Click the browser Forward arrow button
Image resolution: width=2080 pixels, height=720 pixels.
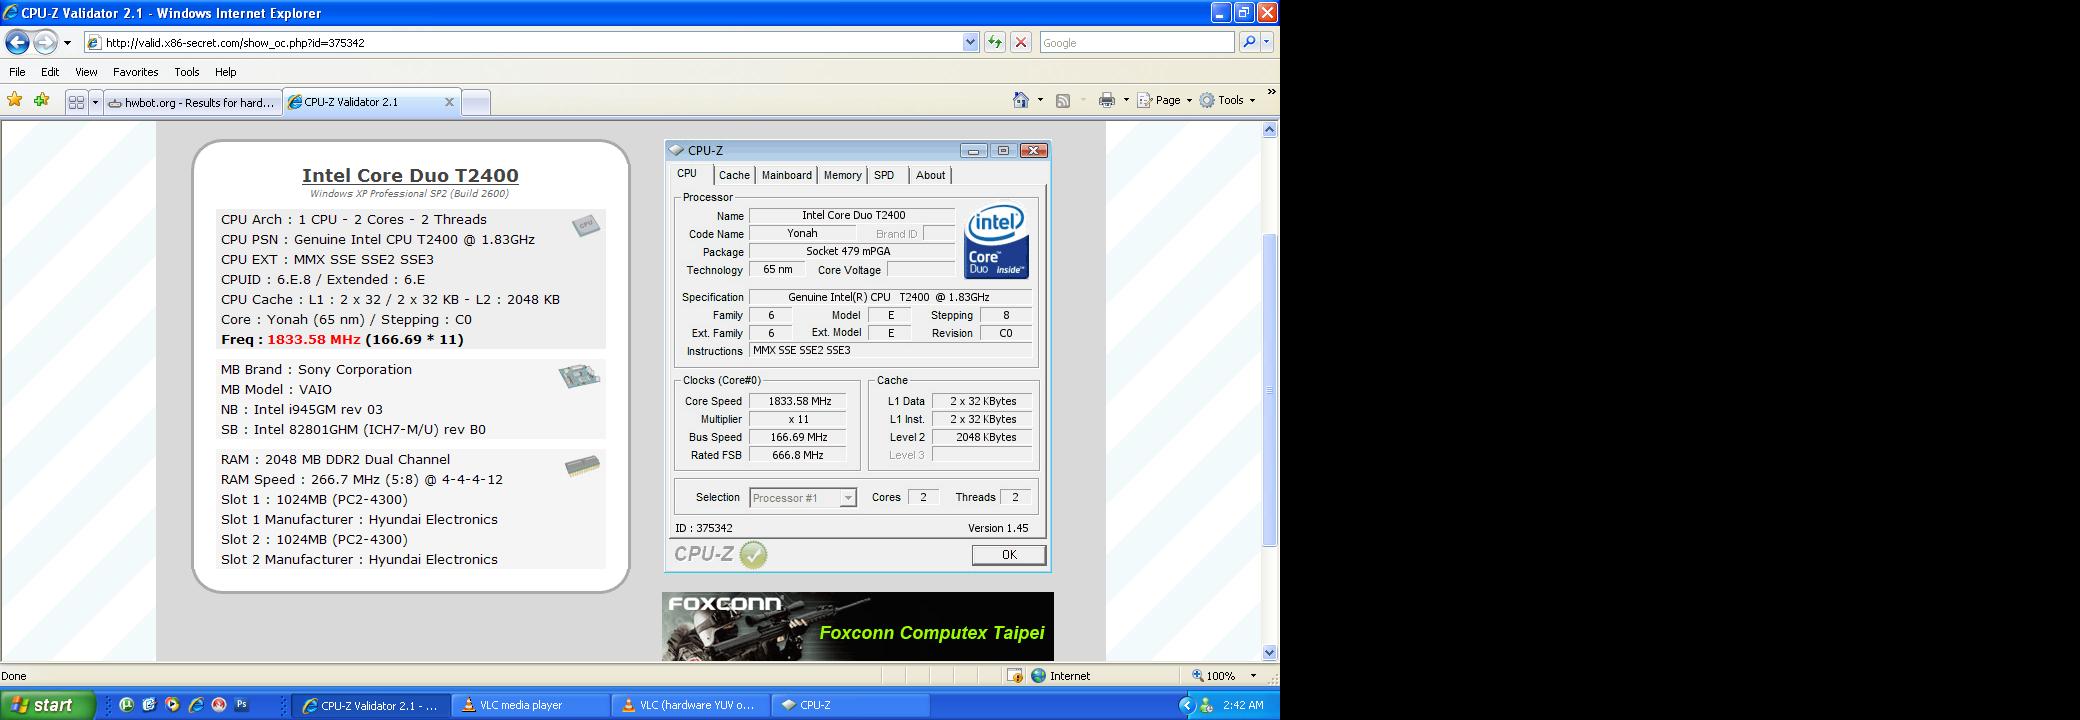(45, 42)
